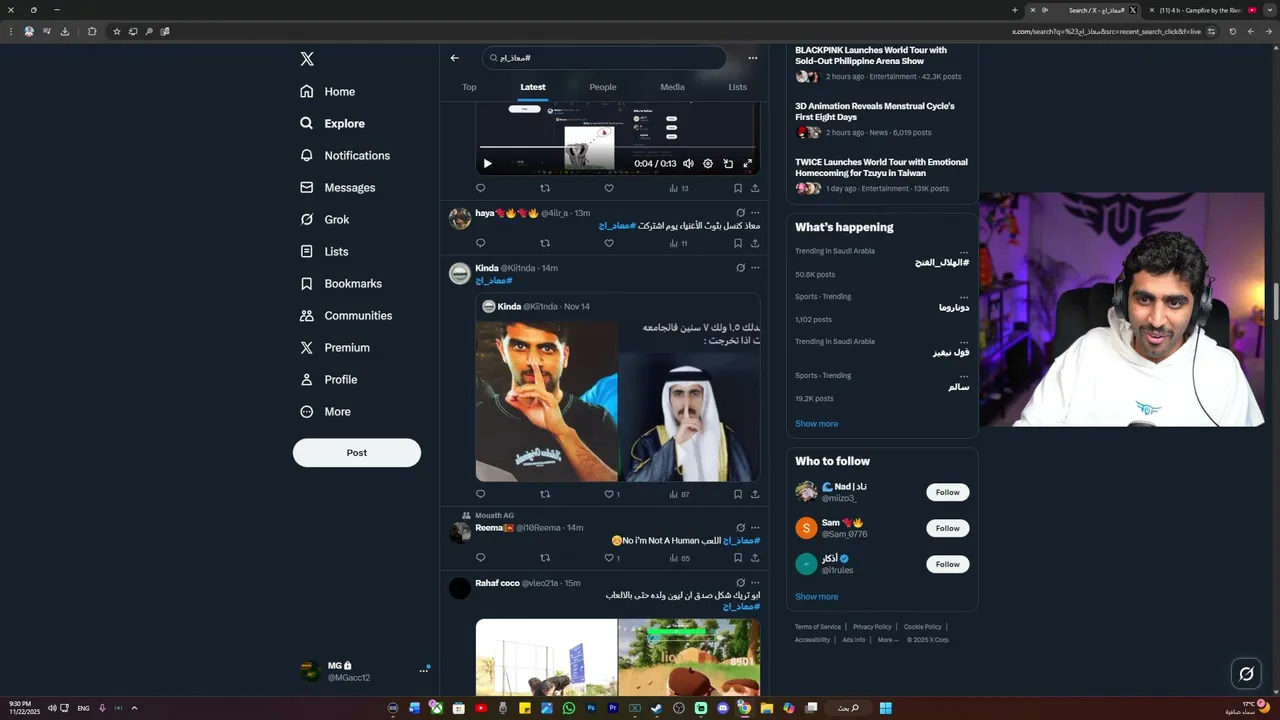Open options for the #الهلال_الفتح trend

point(964,251)
